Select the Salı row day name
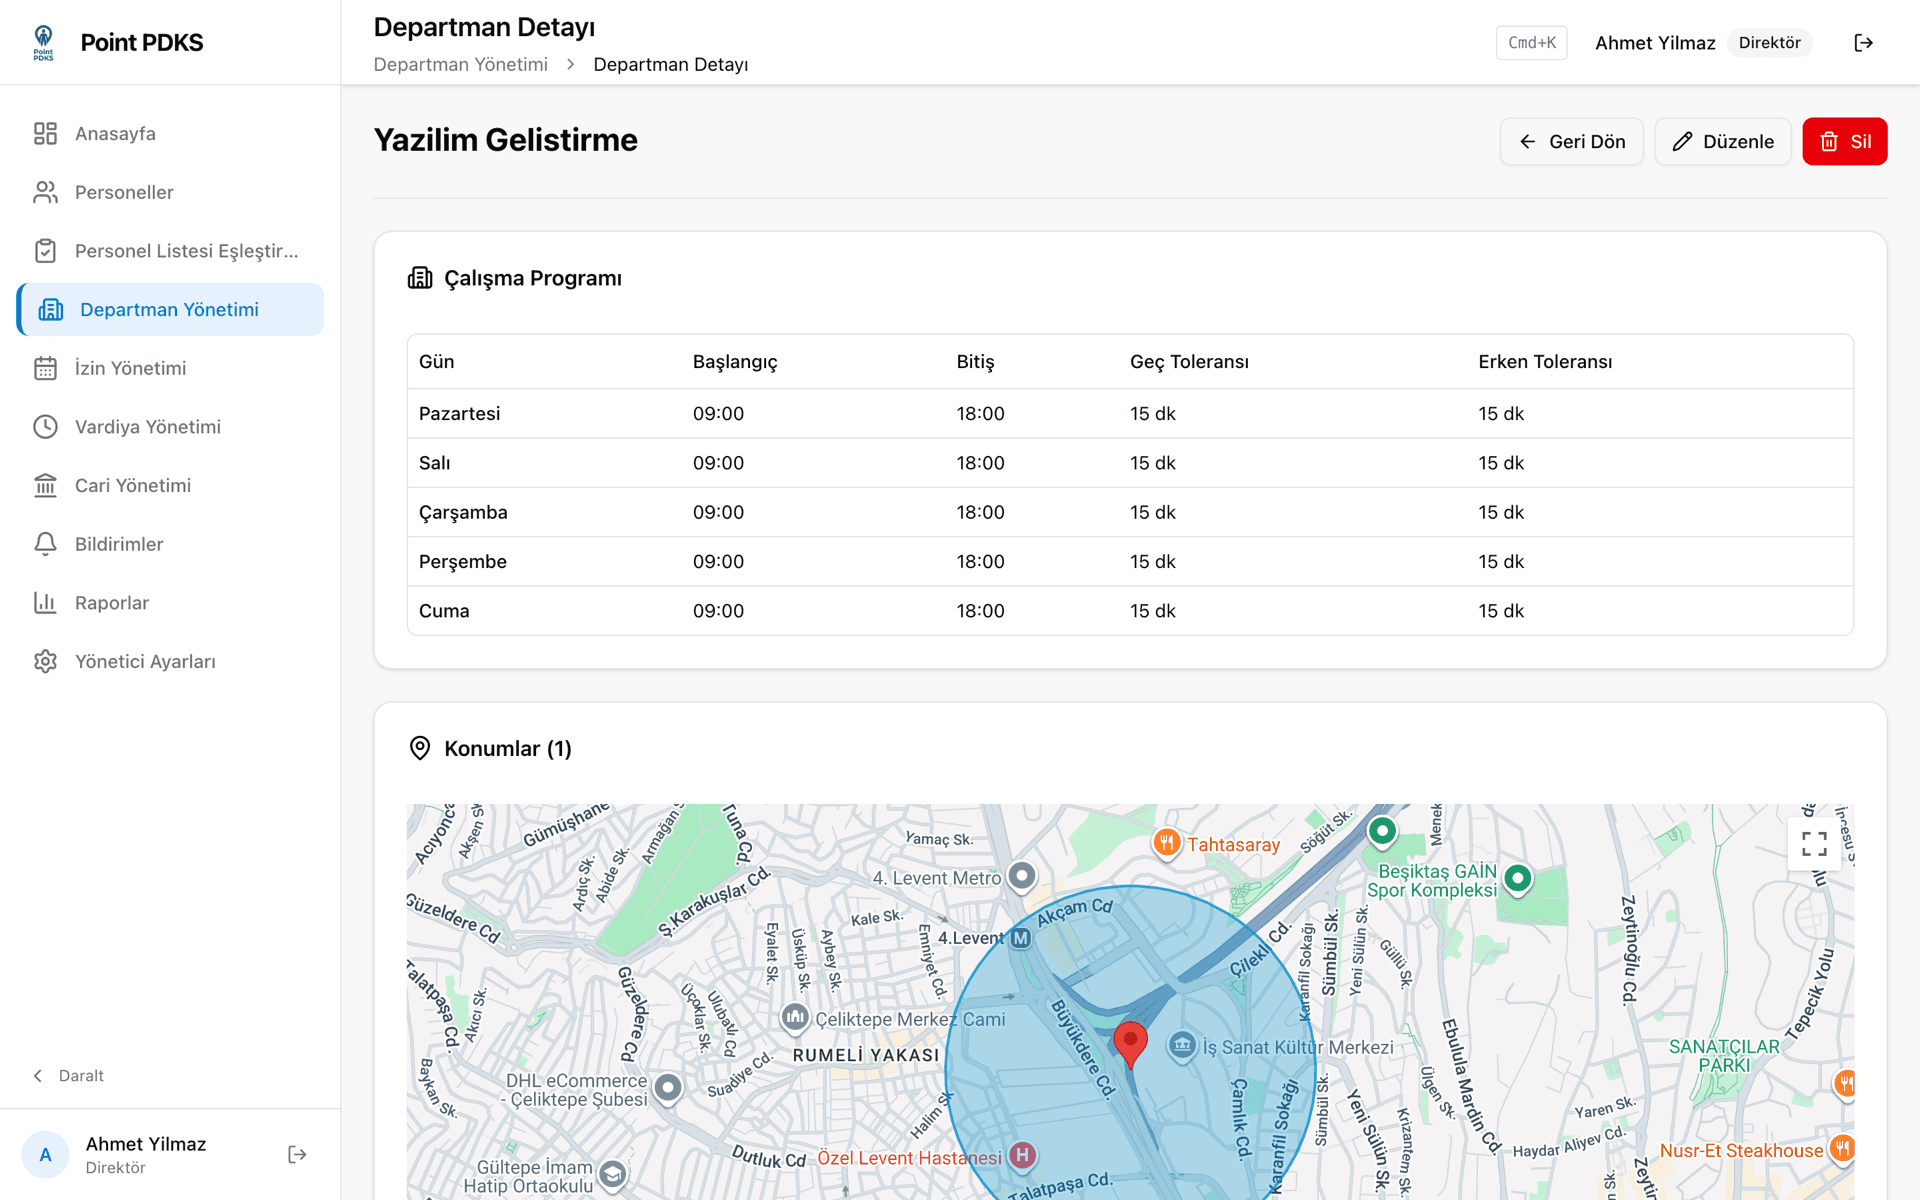Screen dimensions: 1920x1200 [434, 463]
